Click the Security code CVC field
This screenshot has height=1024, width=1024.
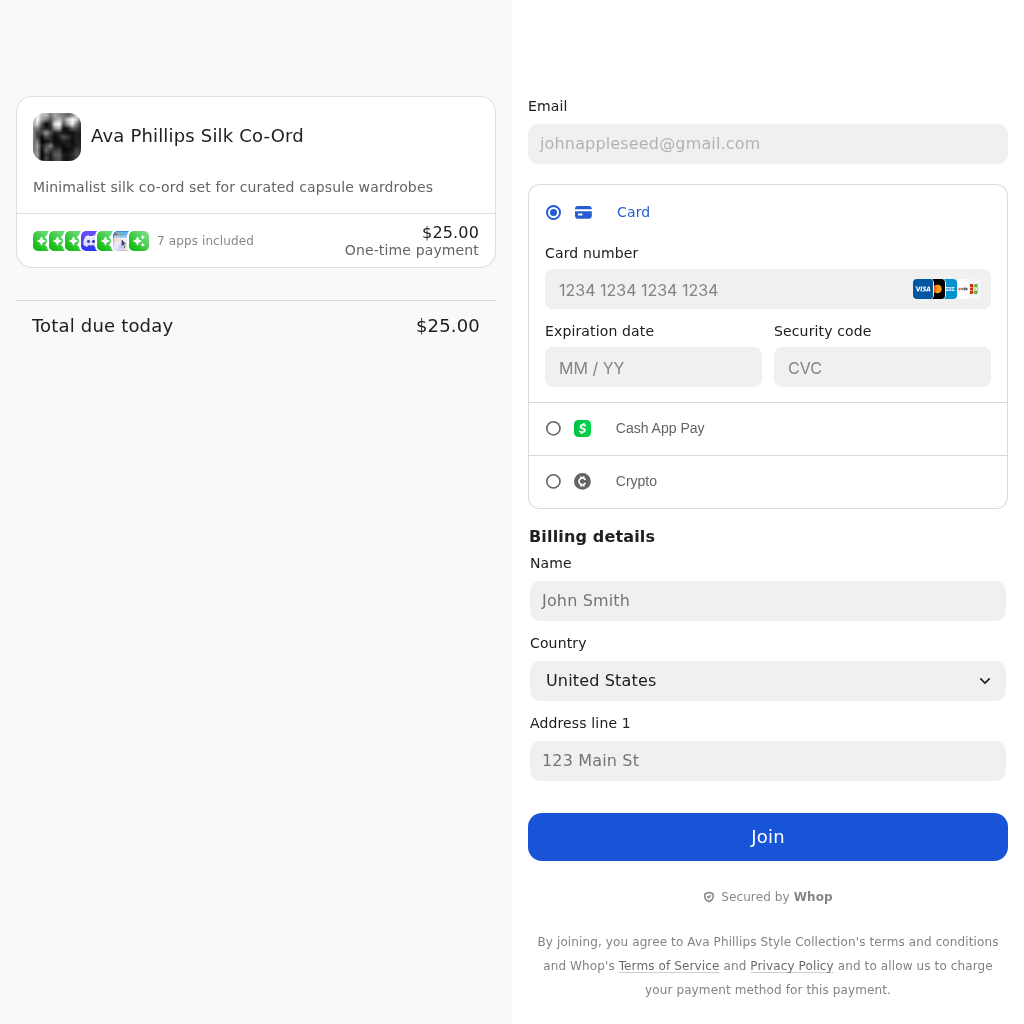click(882, 367)
